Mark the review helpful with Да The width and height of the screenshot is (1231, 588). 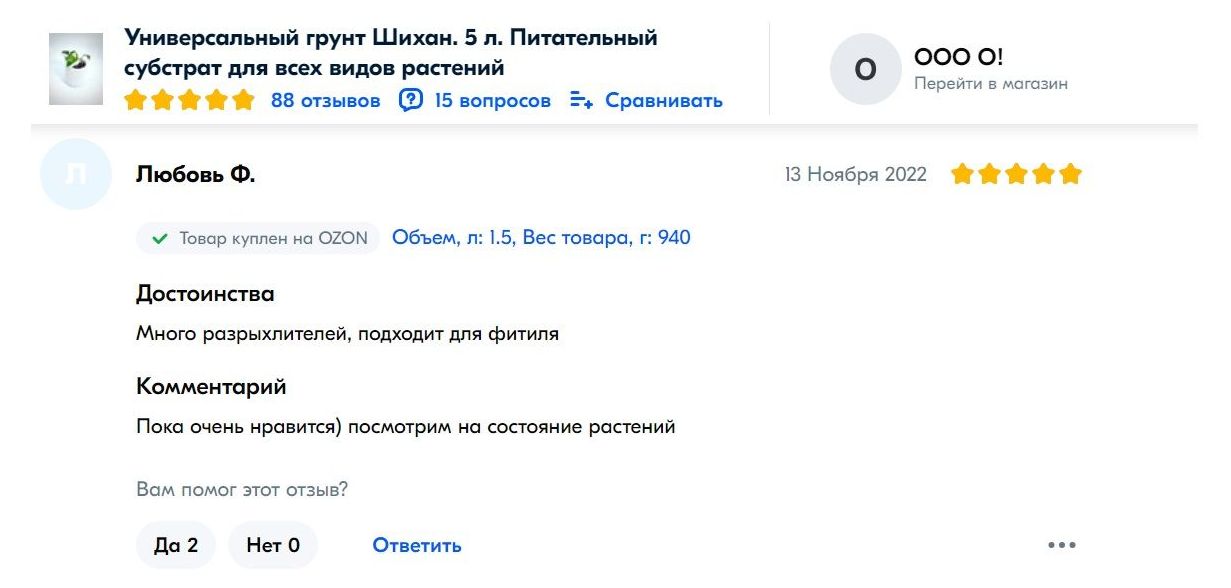(176, 545)
